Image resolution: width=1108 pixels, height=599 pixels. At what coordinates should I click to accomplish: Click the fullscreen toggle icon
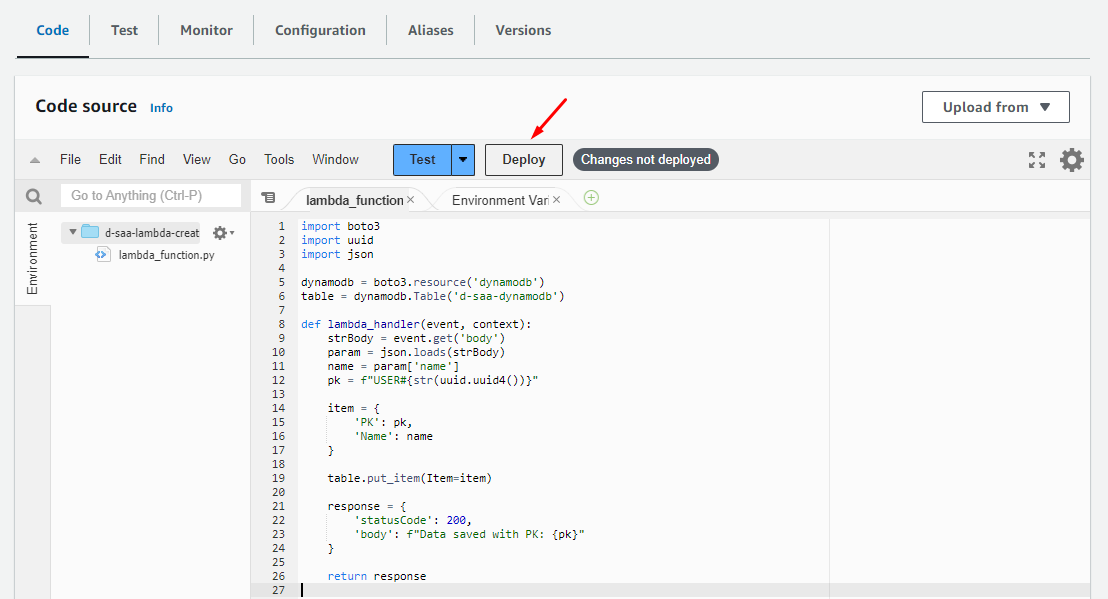[x=1037, y=160]
